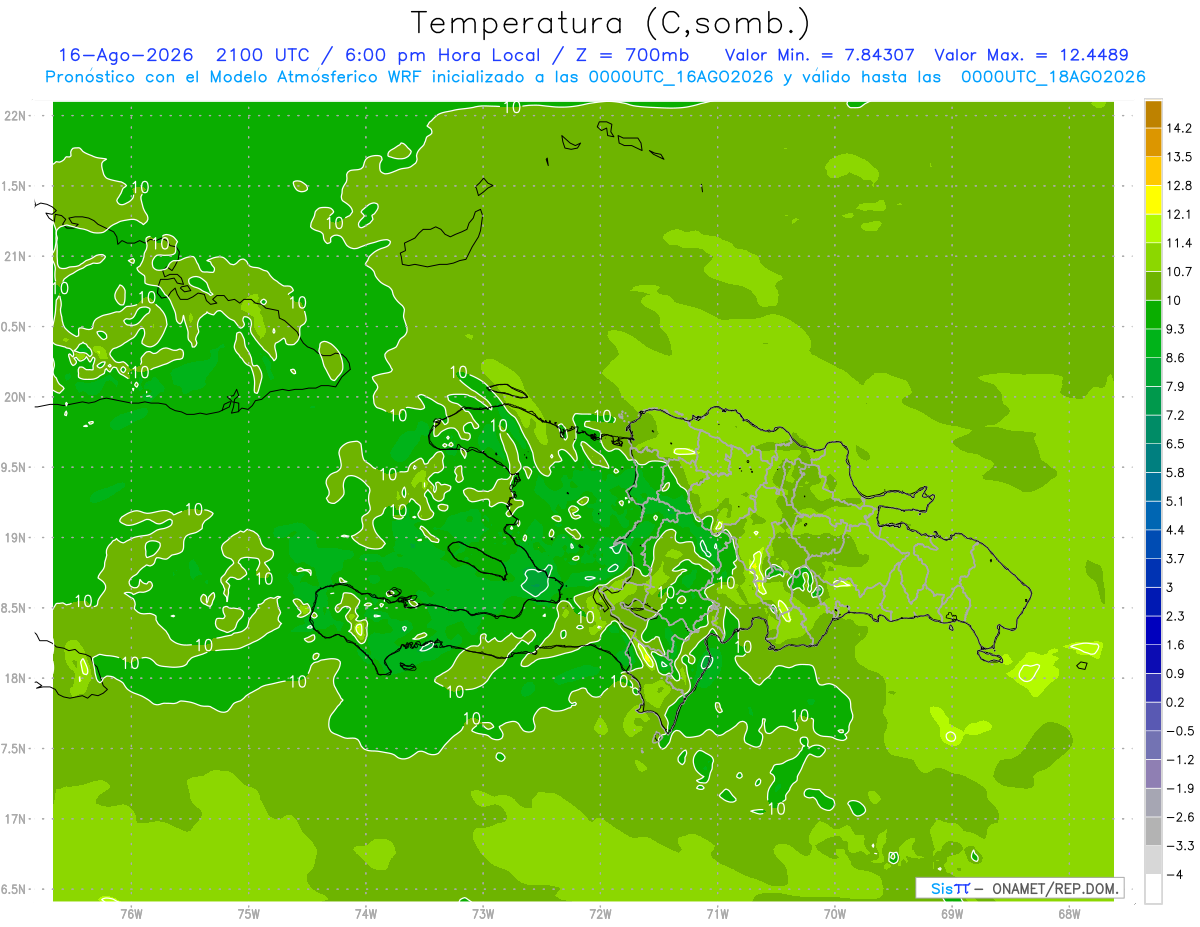
Task: Select the '16-Ago-2026' forecast date text
Action: pyautogui.click(x=125, y=55)
